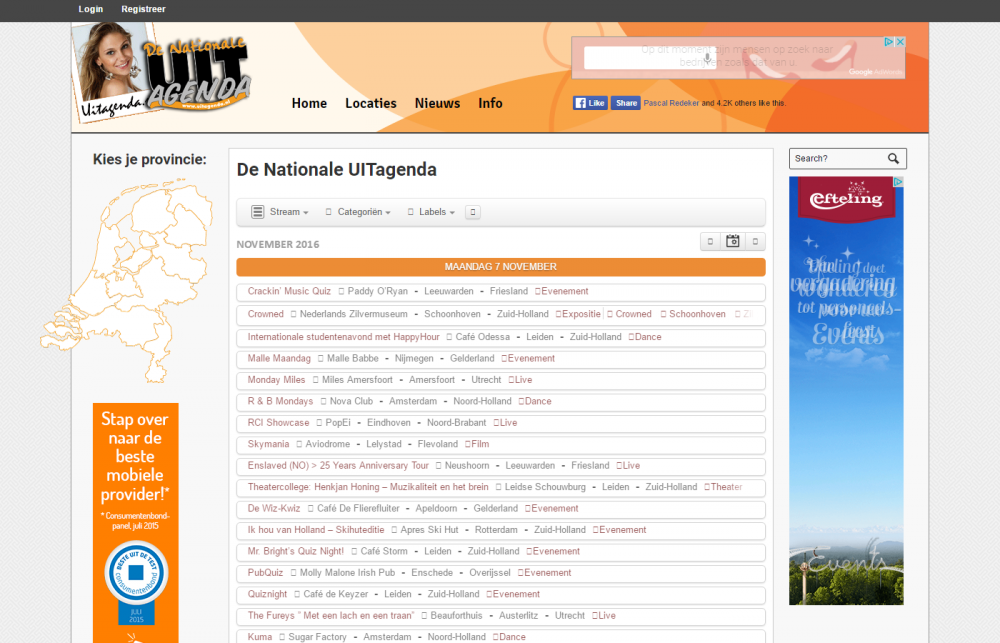
Task: Open the R & B Mondays event
Action: 280,401
